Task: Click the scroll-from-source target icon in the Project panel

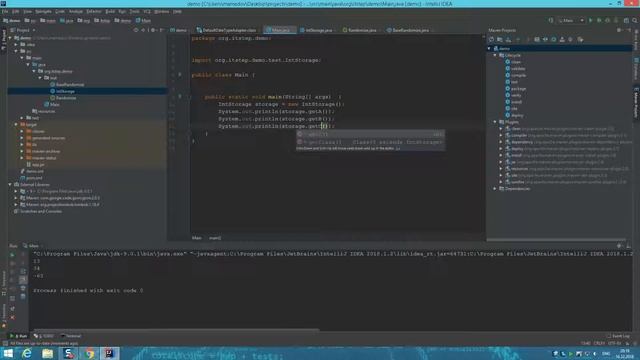Action: click(136, 30)
